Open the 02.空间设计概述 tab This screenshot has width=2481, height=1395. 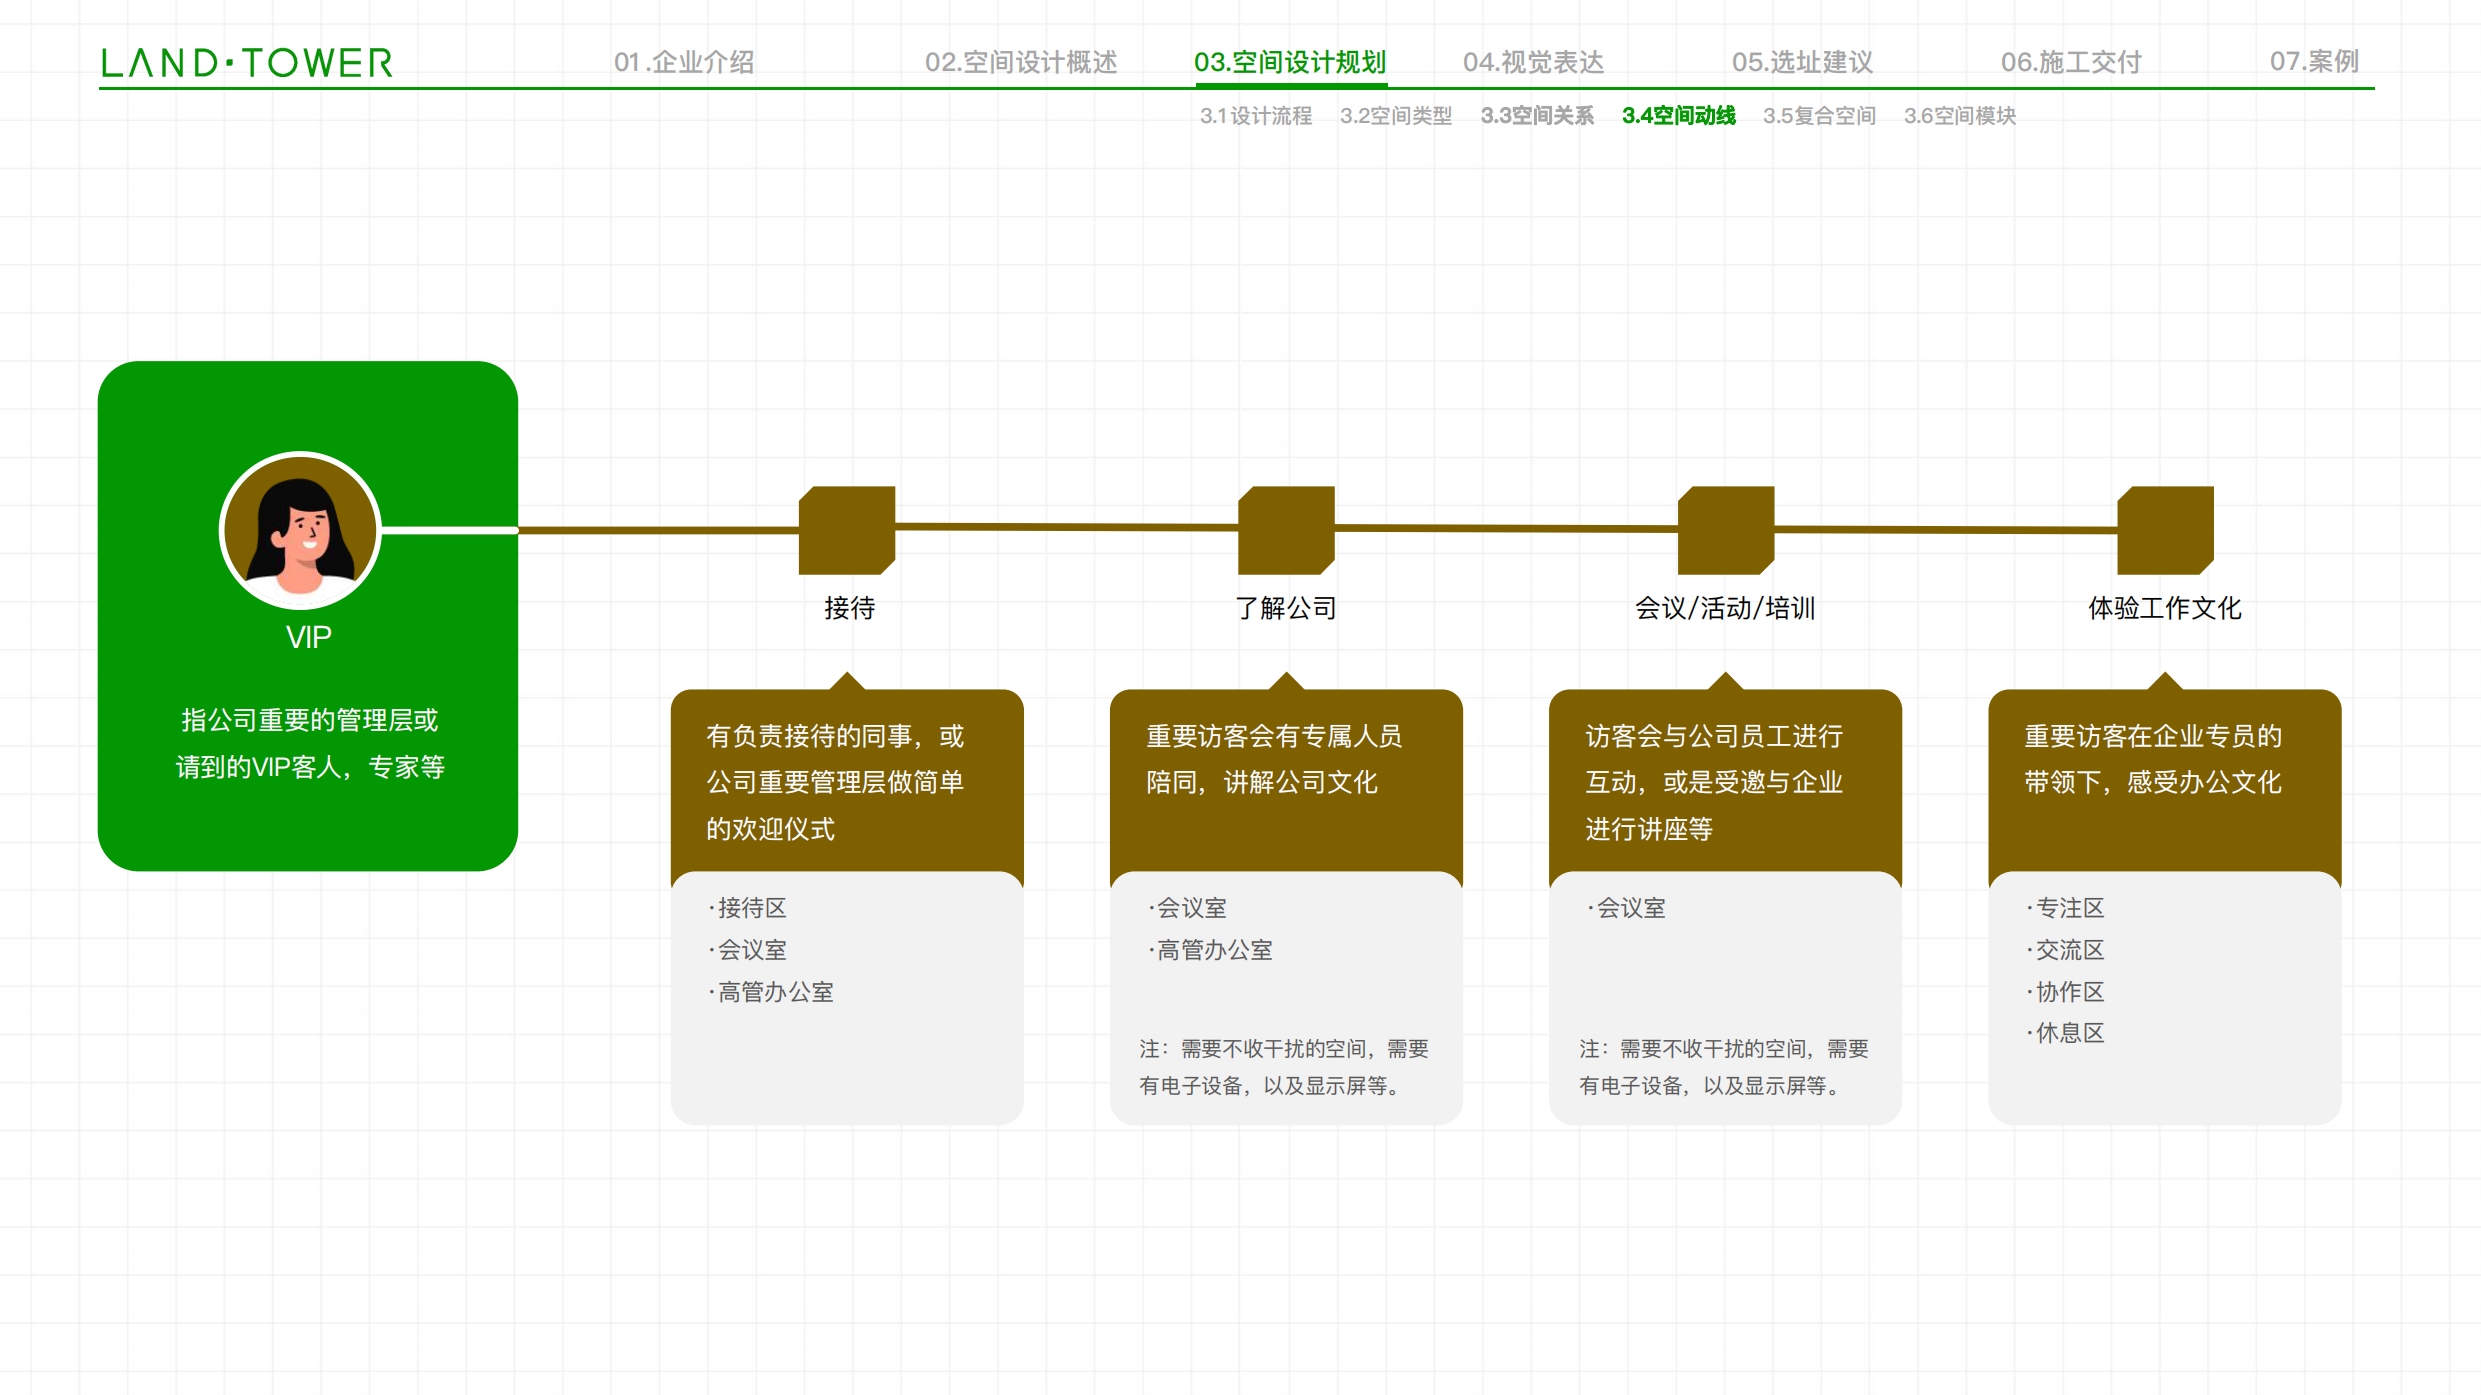(x=1021, y=62)
